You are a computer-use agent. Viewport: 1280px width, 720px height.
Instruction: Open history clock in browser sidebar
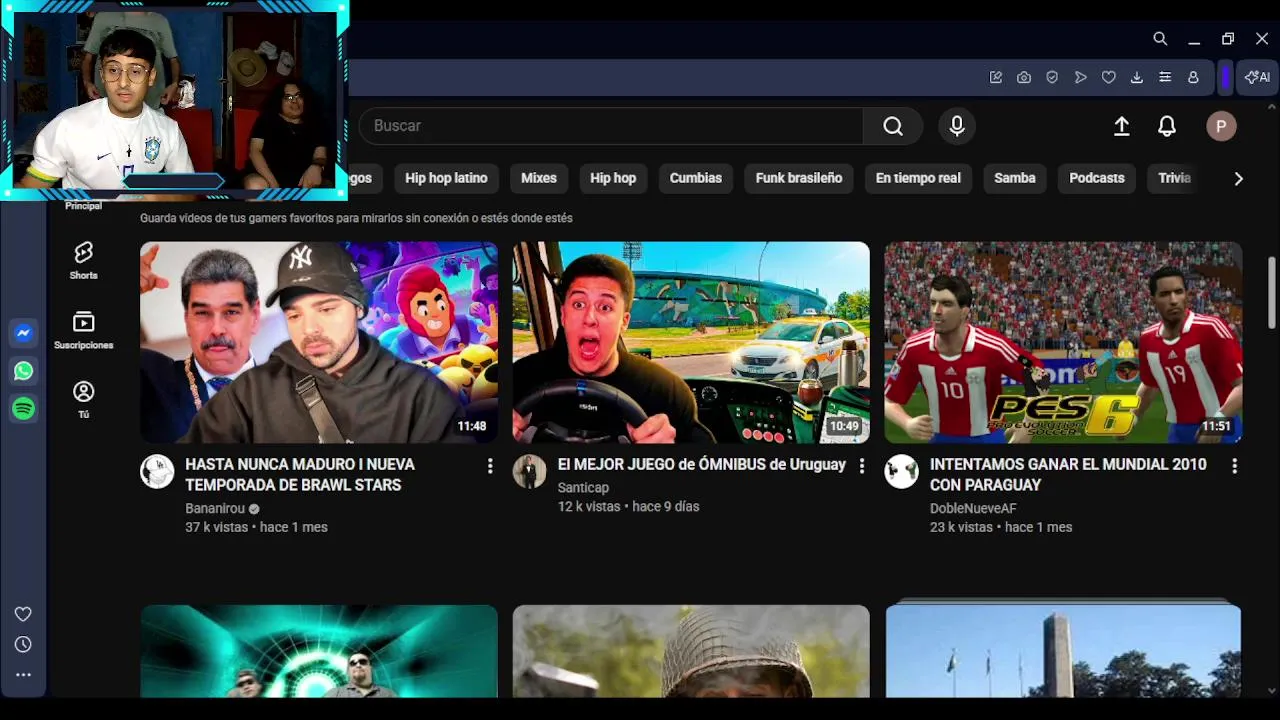[23, 645]
